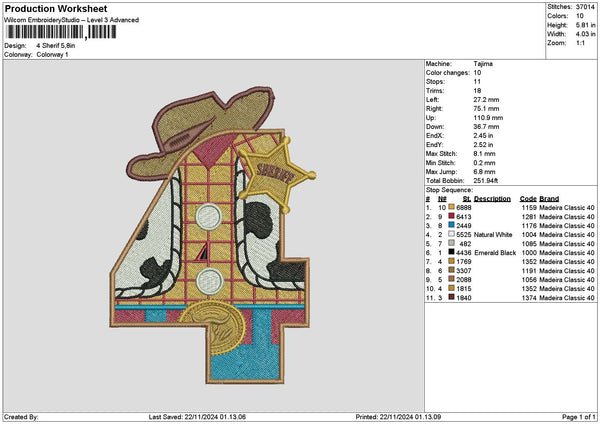Click the swatch beside stitch count 2088
The width and height of the screenshot is (600, 424).
(x=452, y=279)
